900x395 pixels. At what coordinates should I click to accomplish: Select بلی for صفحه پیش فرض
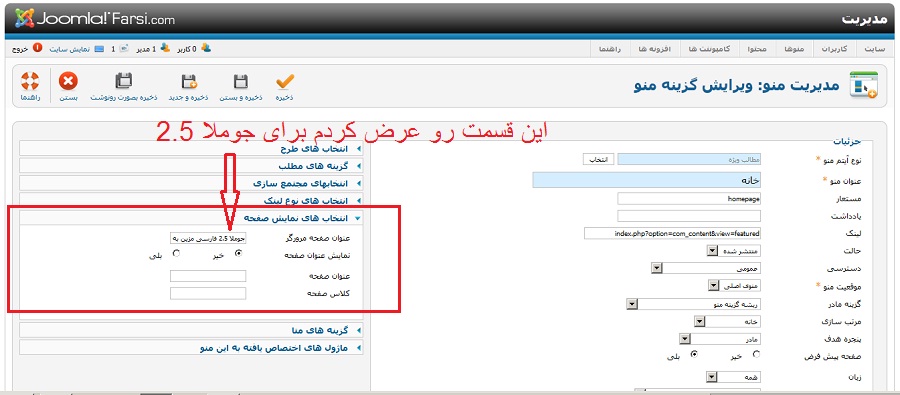[x=695, y=354]
